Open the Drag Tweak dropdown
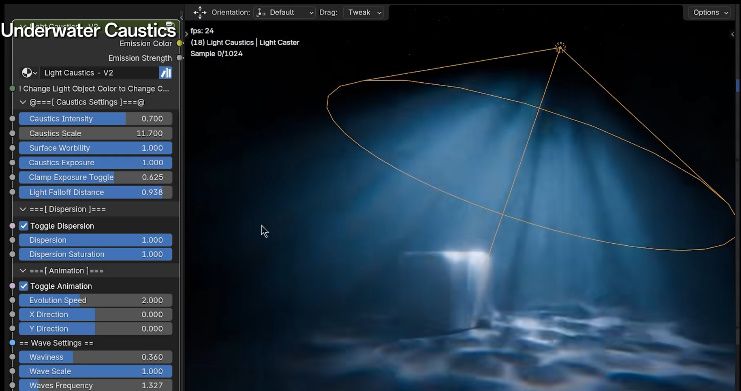This screenshot has width=741, height=391. click(x=364, y=12)
